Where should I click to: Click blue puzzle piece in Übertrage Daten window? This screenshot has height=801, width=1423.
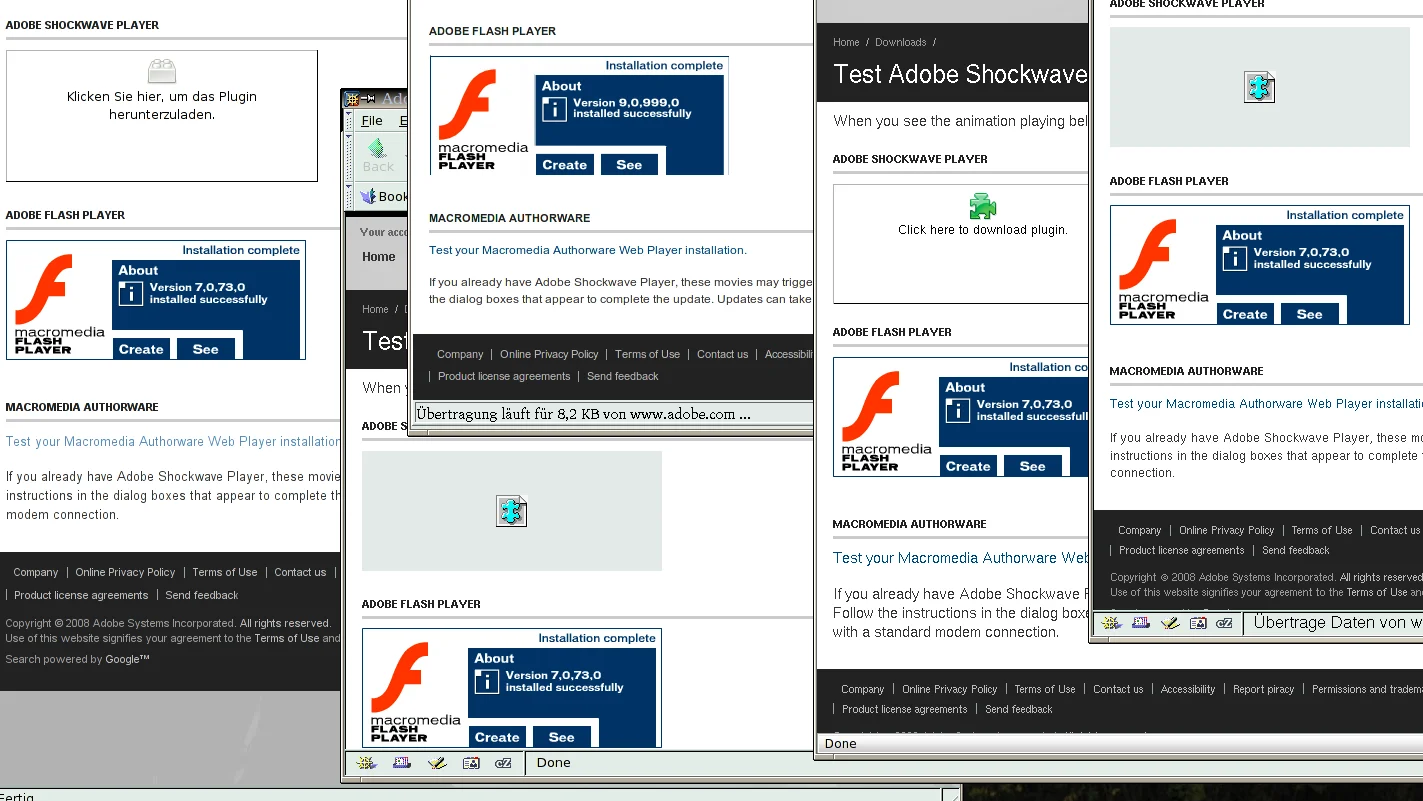(x=1259, y=87)
